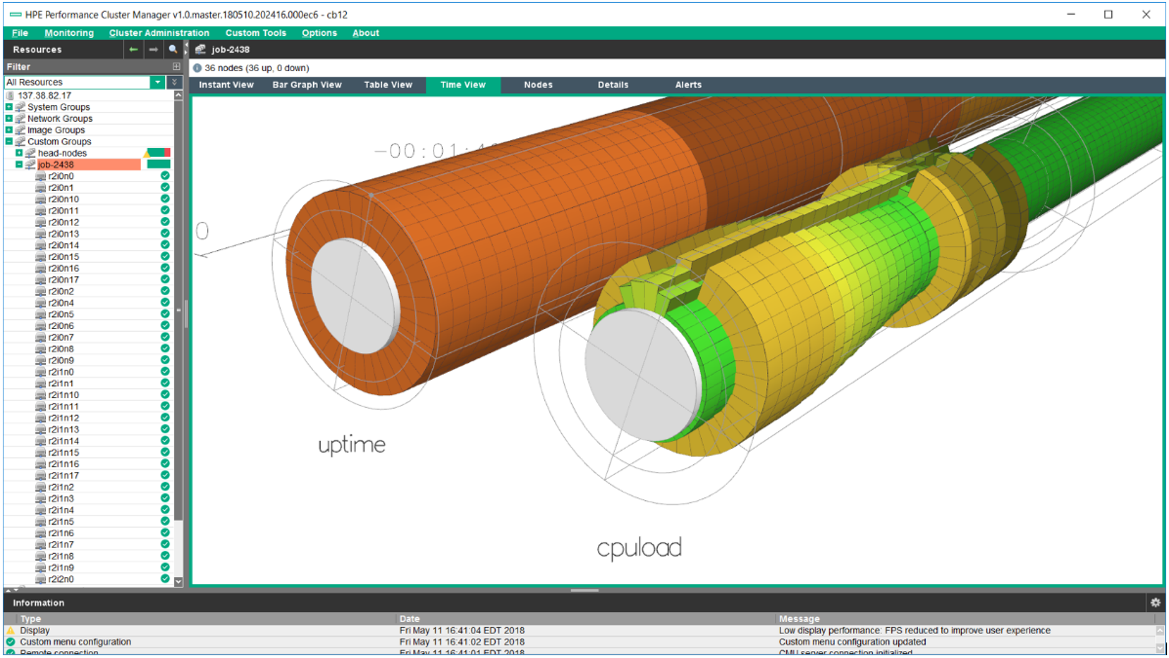Click the Date column header
The image size is (1169, 658).
(x=409, y=619)
